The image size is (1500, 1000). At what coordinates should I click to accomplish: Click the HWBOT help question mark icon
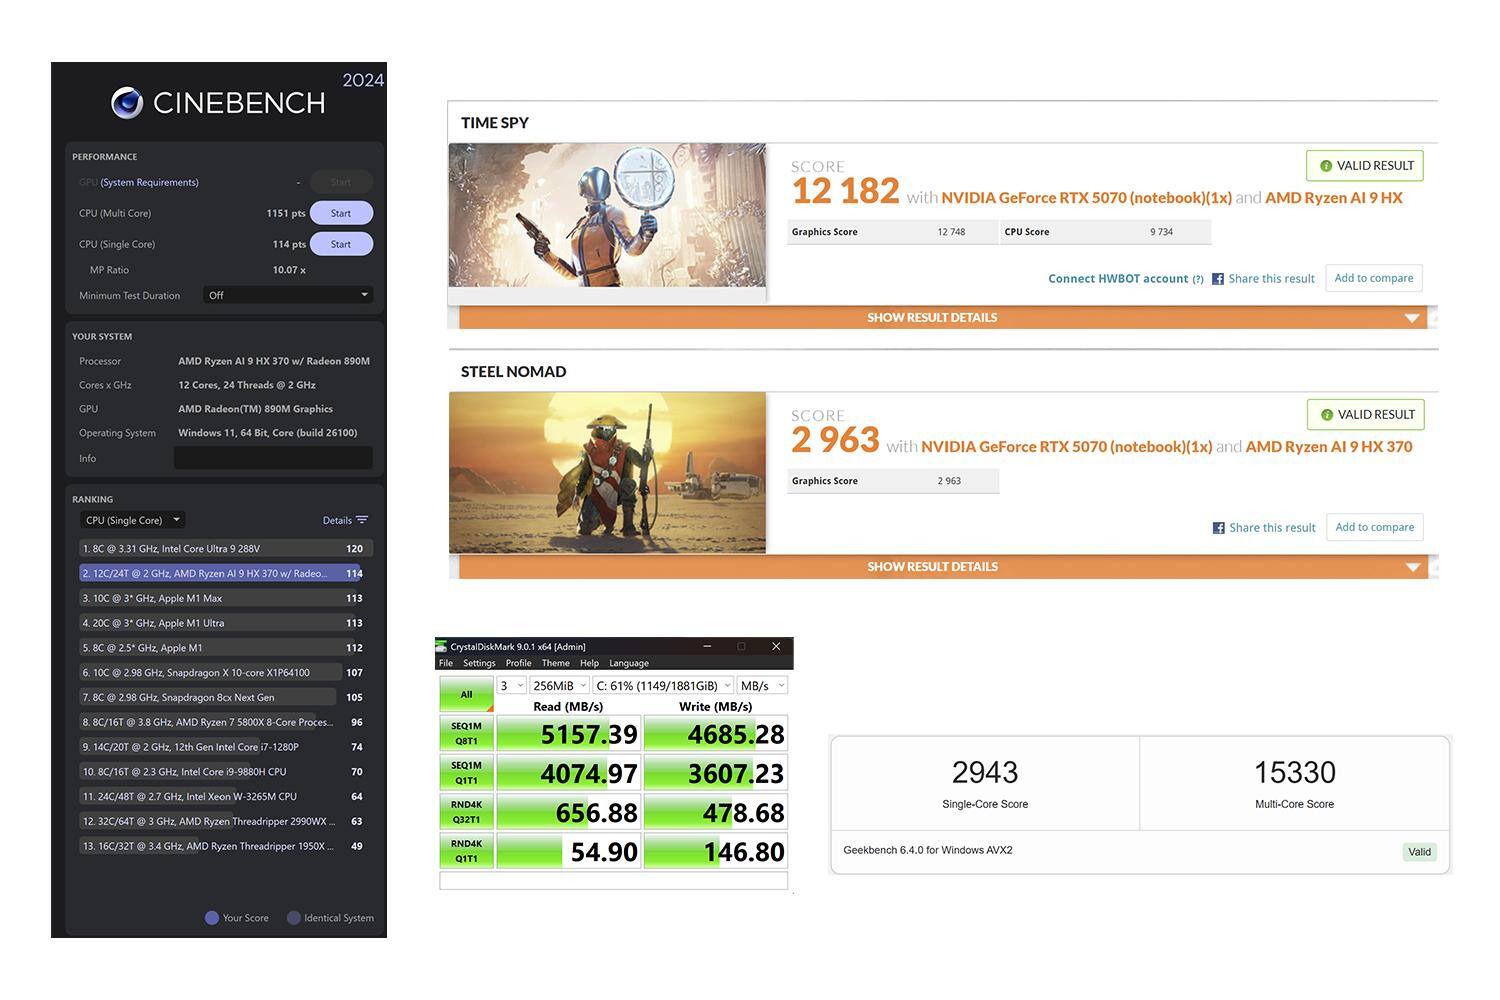[x=1198, y=279]
